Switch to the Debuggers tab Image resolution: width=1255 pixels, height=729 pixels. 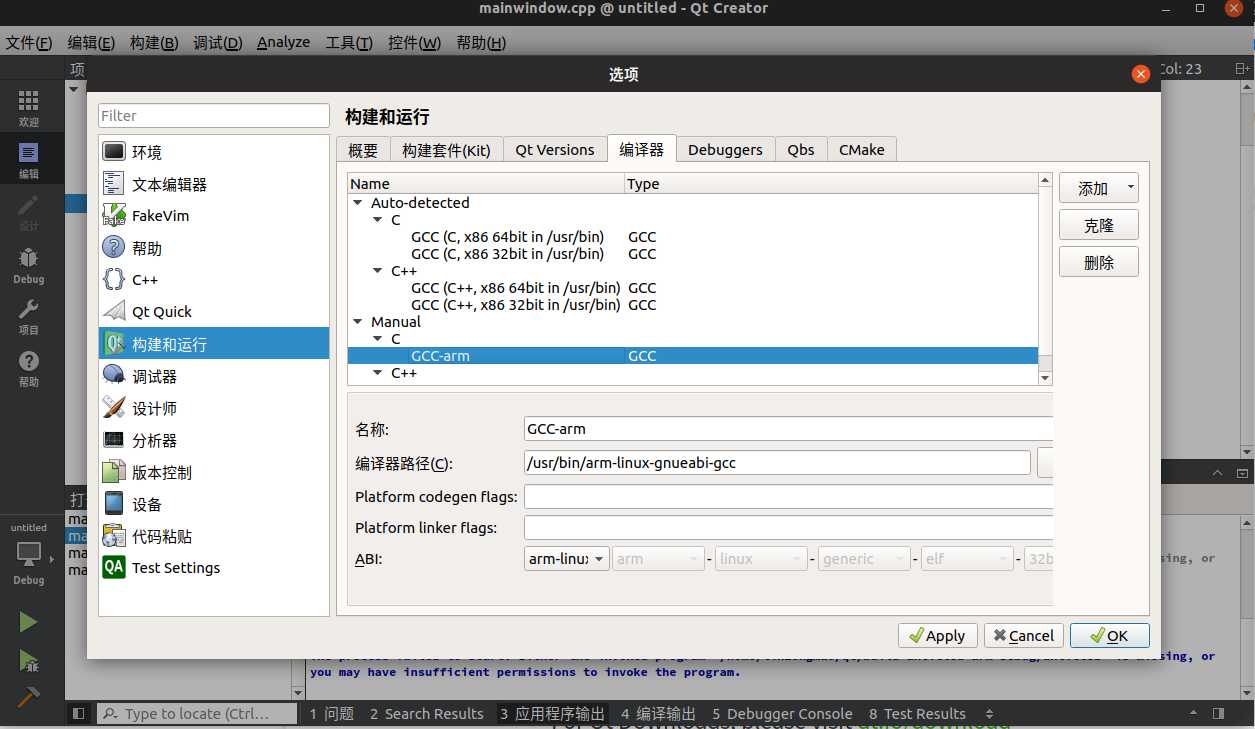(725, 150)
